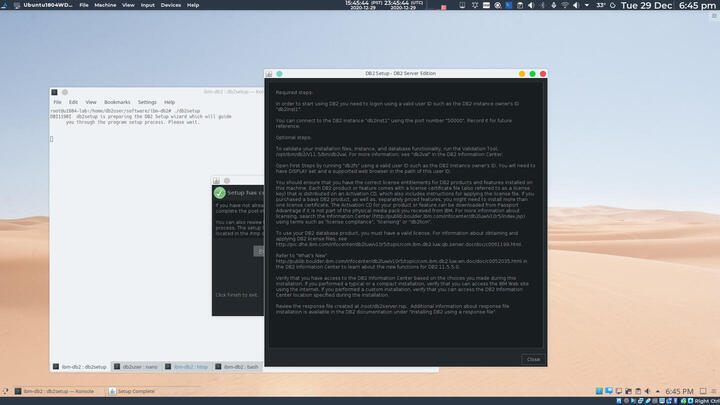Click the grey pin button in Konsole titlebar

[65, 92]
